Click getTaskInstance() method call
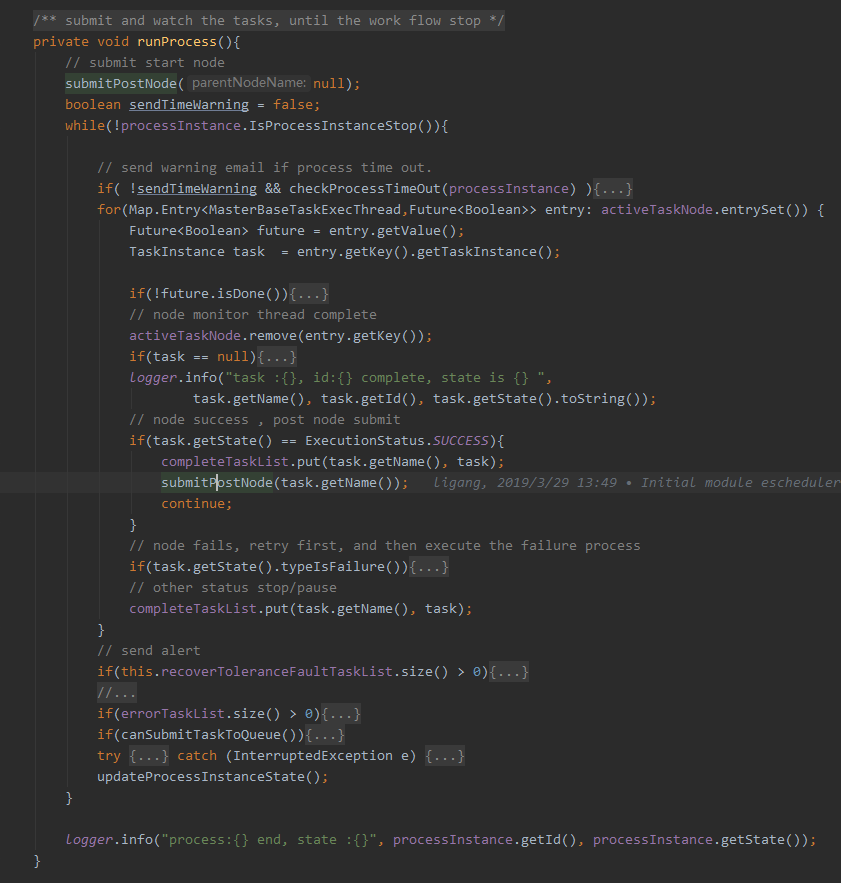This screenshot has width=841, height=883. (x=484, y=252)
